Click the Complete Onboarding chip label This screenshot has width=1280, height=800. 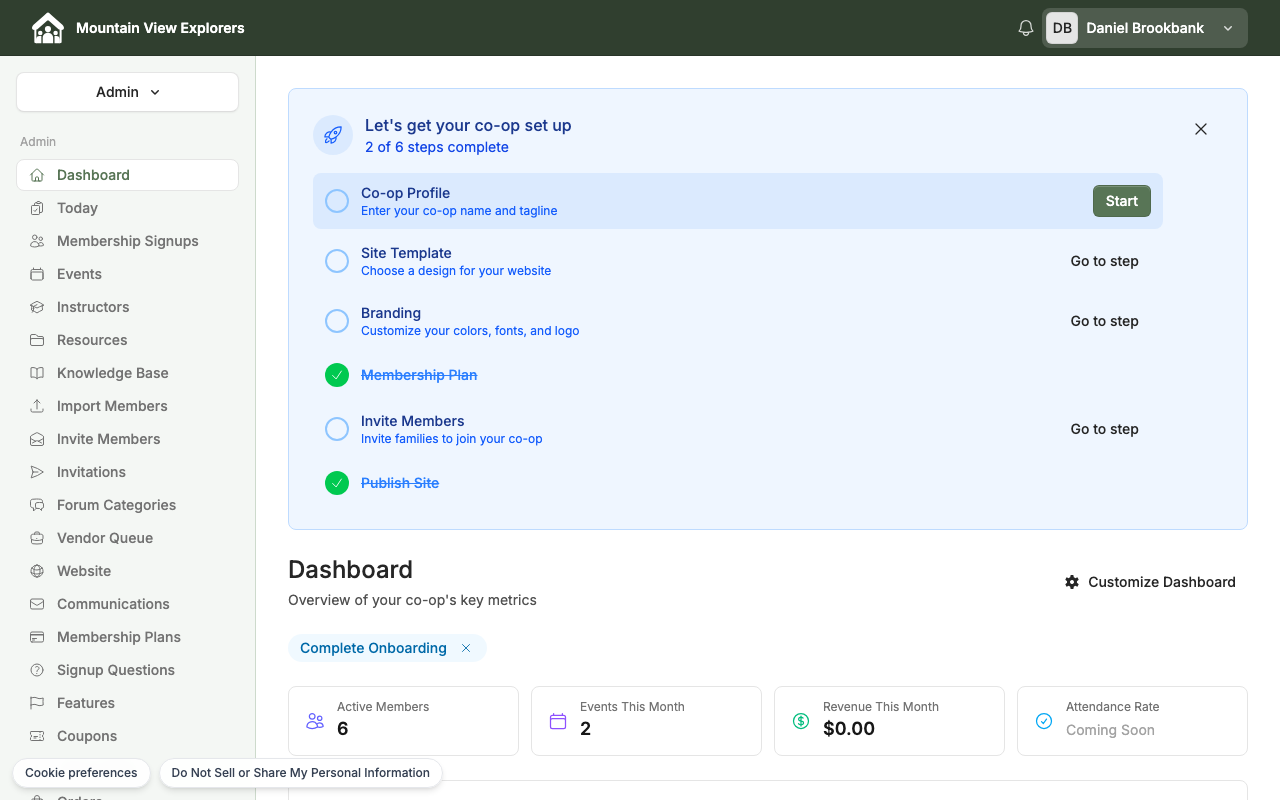point(373,648)
